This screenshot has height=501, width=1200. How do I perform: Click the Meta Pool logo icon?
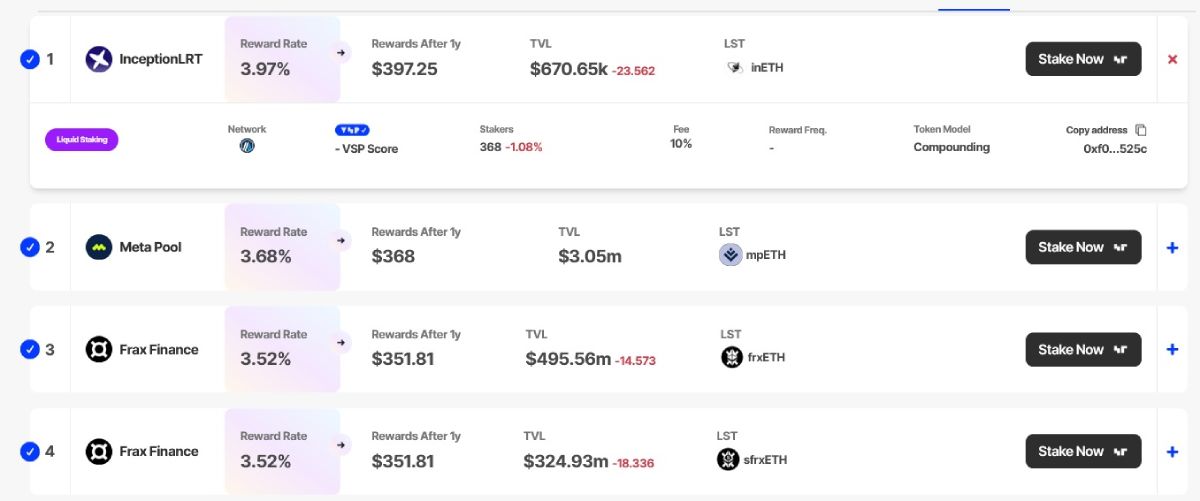click(x=99, y=247)
